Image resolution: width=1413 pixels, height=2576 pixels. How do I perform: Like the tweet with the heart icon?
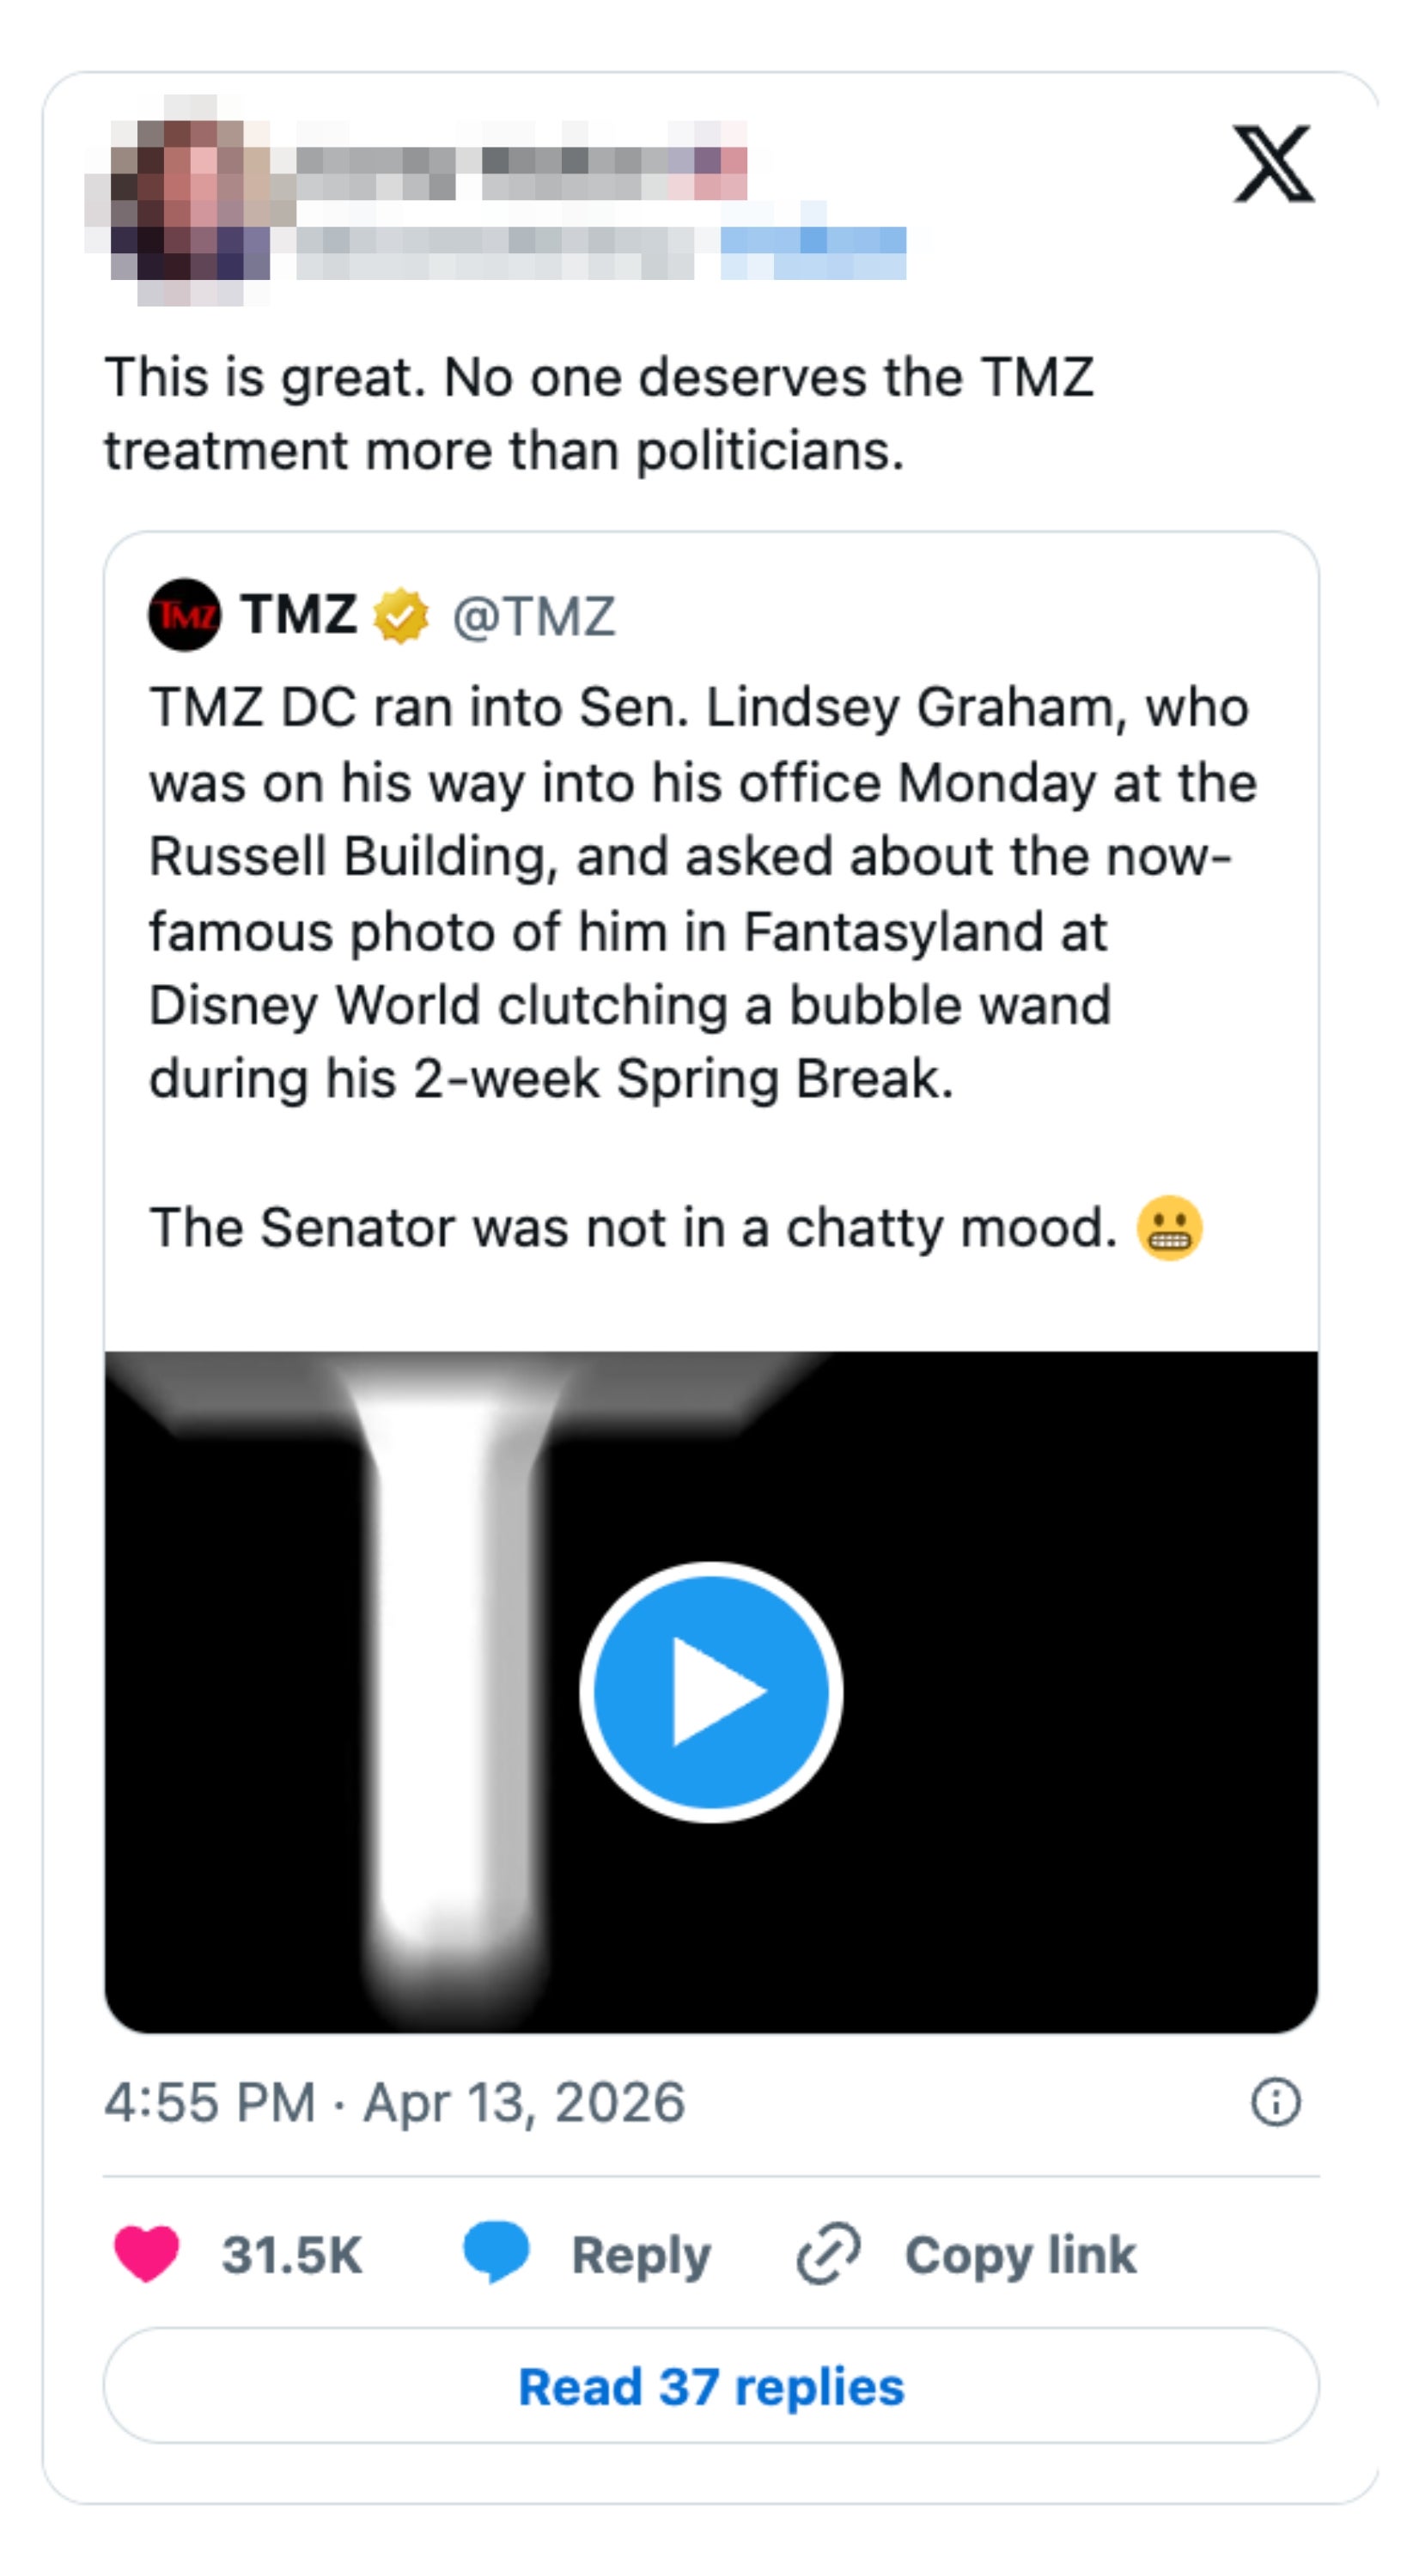pyautogui.click(x=147, y=2254)
